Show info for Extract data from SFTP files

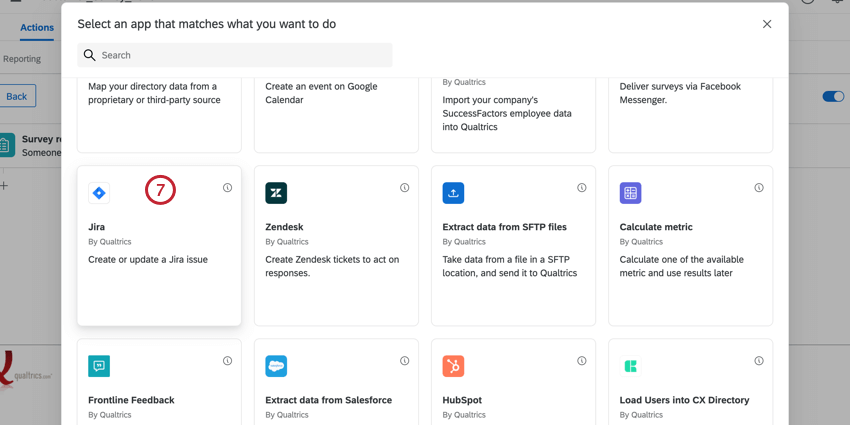[581, 188]
